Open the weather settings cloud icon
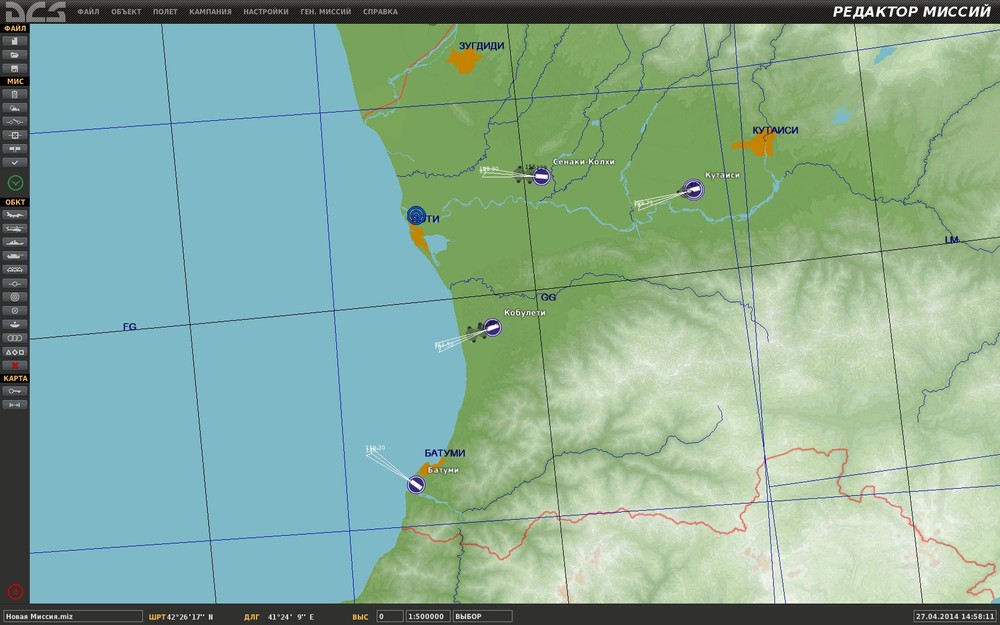Image resolution: width=1000 pixels, height=625 pixels. (15, 108)
